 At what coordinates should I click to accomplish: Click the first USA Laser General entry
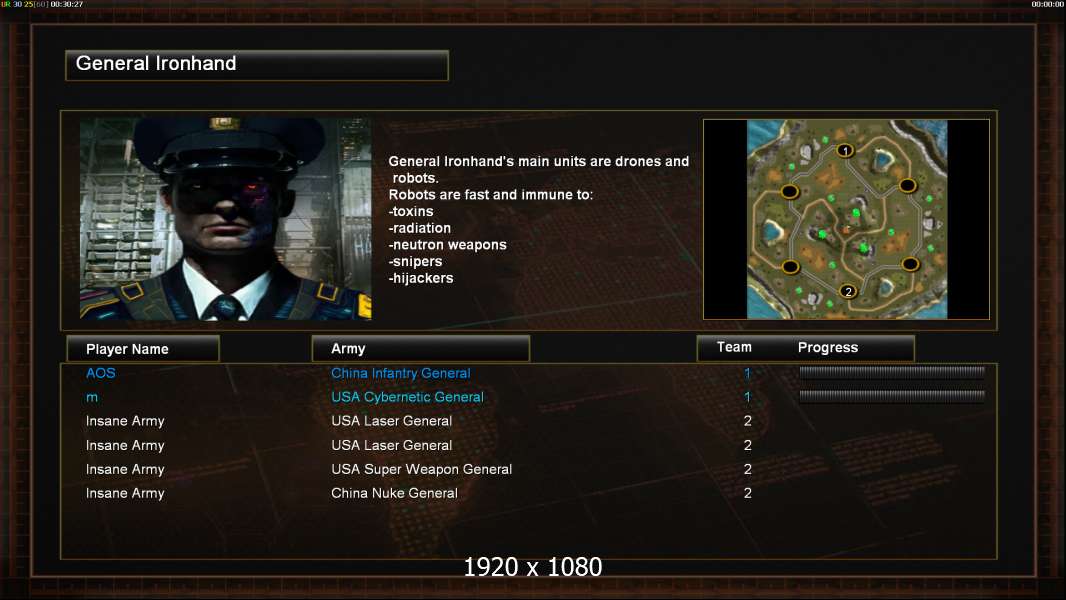pos(392,421)
